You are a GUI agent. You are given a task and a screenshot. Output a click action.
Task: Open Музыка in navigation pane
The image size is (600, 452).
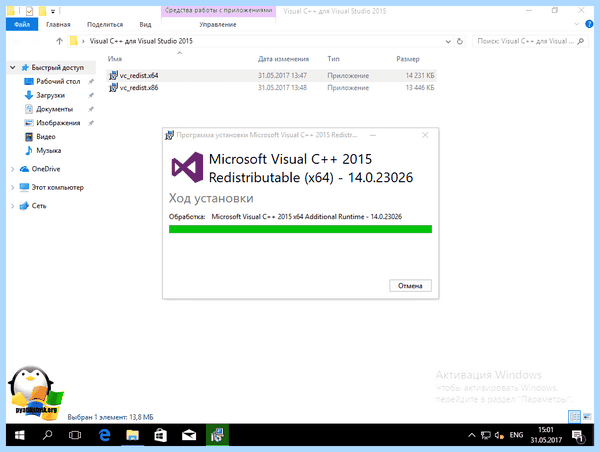(x=48, y=150)
